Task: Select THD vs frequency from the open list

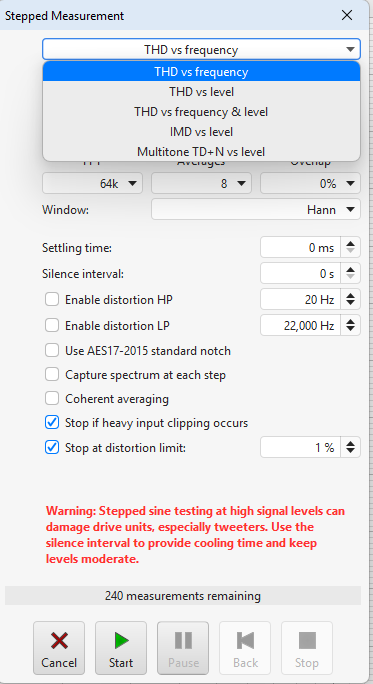Action: click(201, 72)
